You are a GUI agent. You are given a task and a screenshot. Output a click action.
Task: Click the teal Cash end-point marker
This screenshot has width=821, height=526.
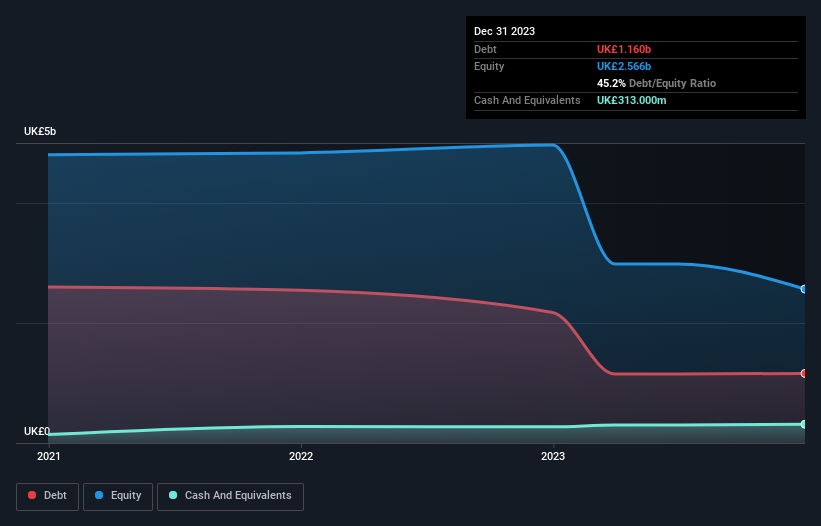point(804,424)
